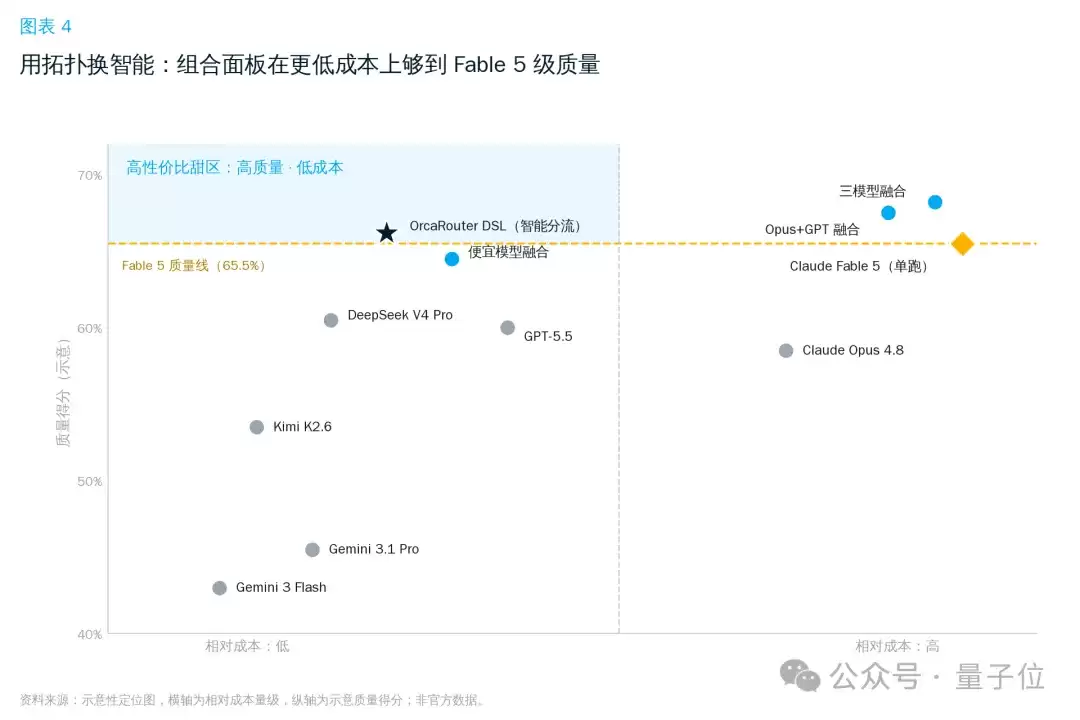The height and width of the screenshot is (720, 1080).
Task: Click the 资料来源 footnote text
Action: (x=252, y=700)
